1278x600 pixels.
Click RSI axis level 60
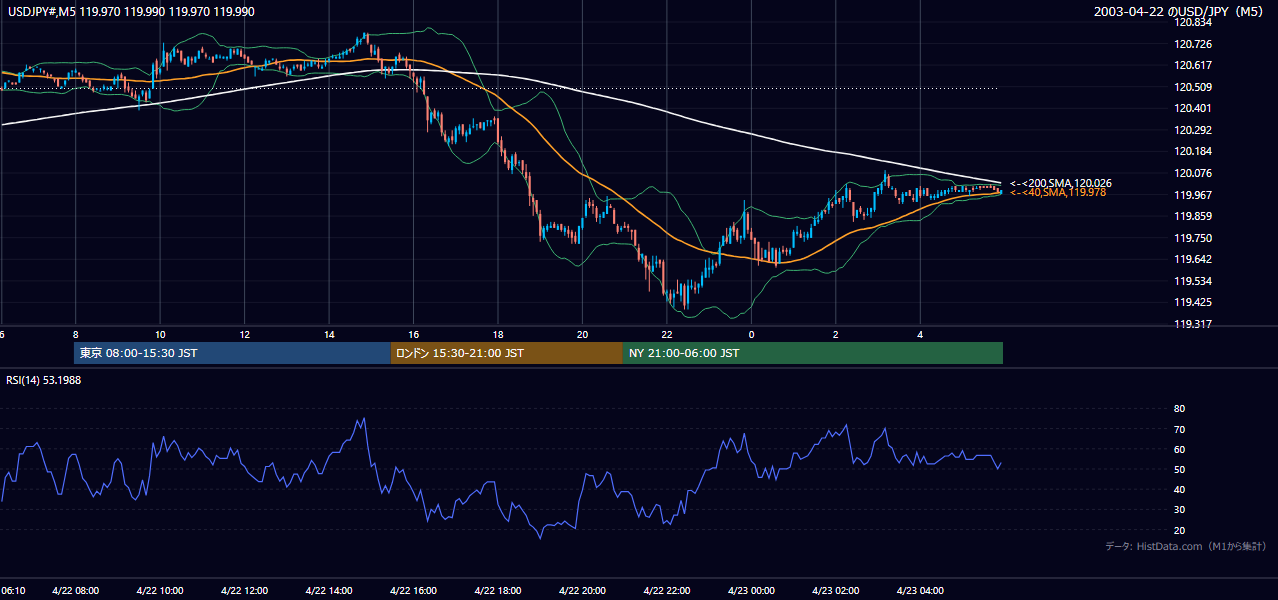pos(1179,449)
